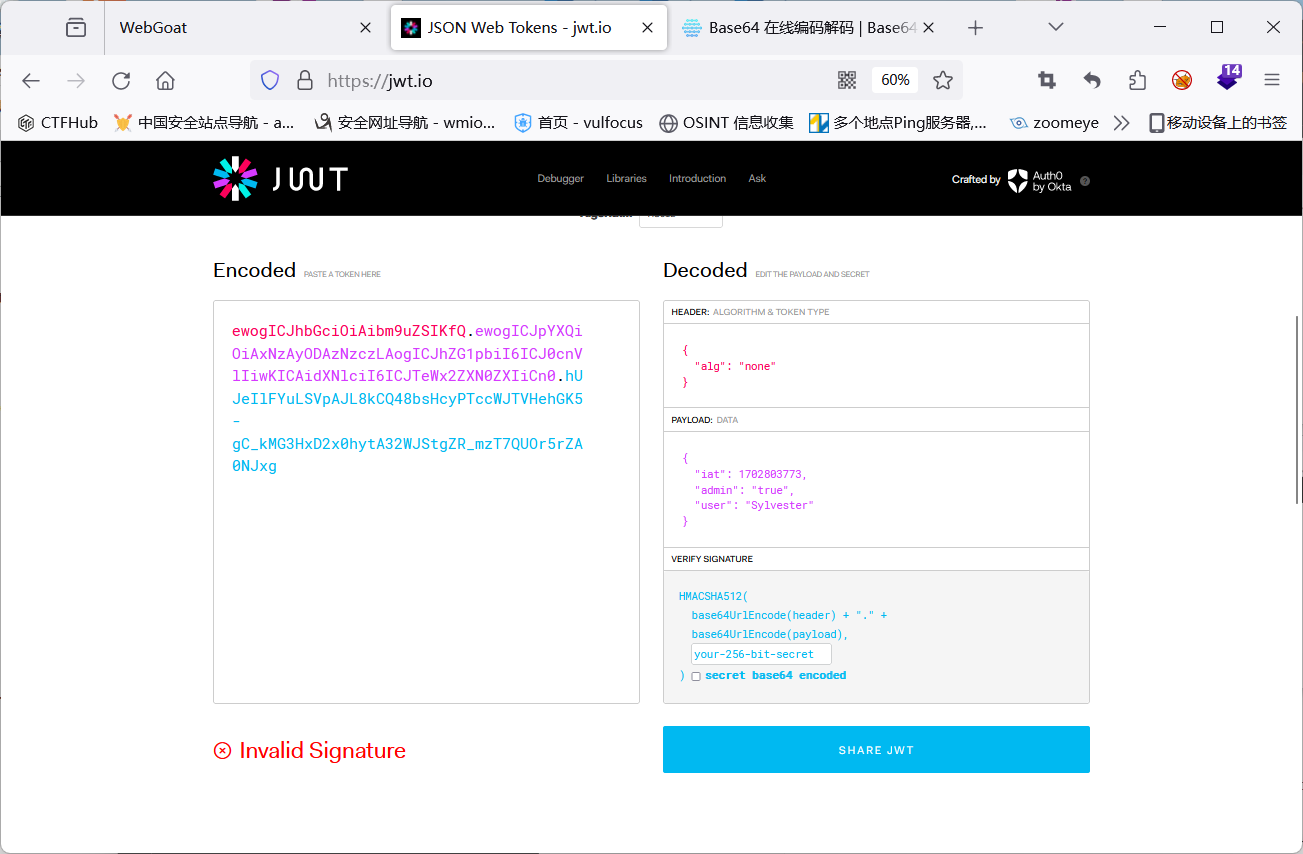Click the your-256-bit-secret input field
The width and height of the screenshot is (1303, 854).
point(761,654)
